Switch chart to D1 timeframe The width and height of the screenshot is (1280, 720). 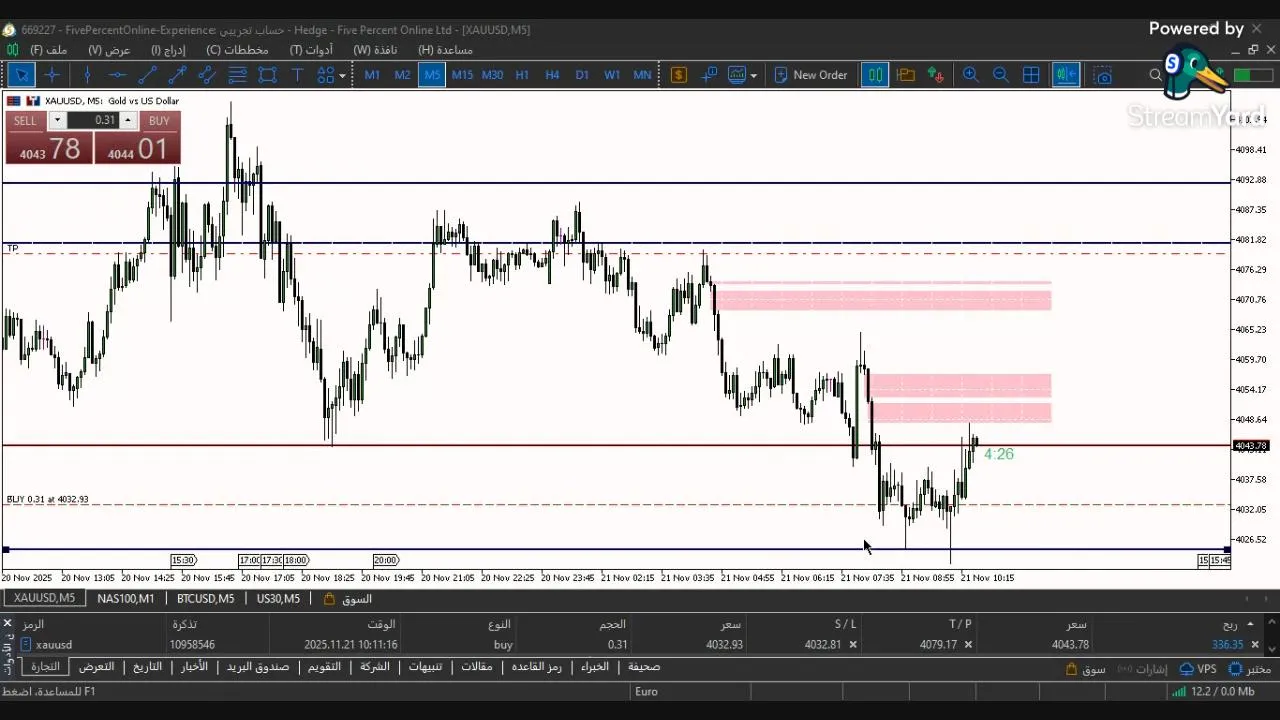click(582, 75)
